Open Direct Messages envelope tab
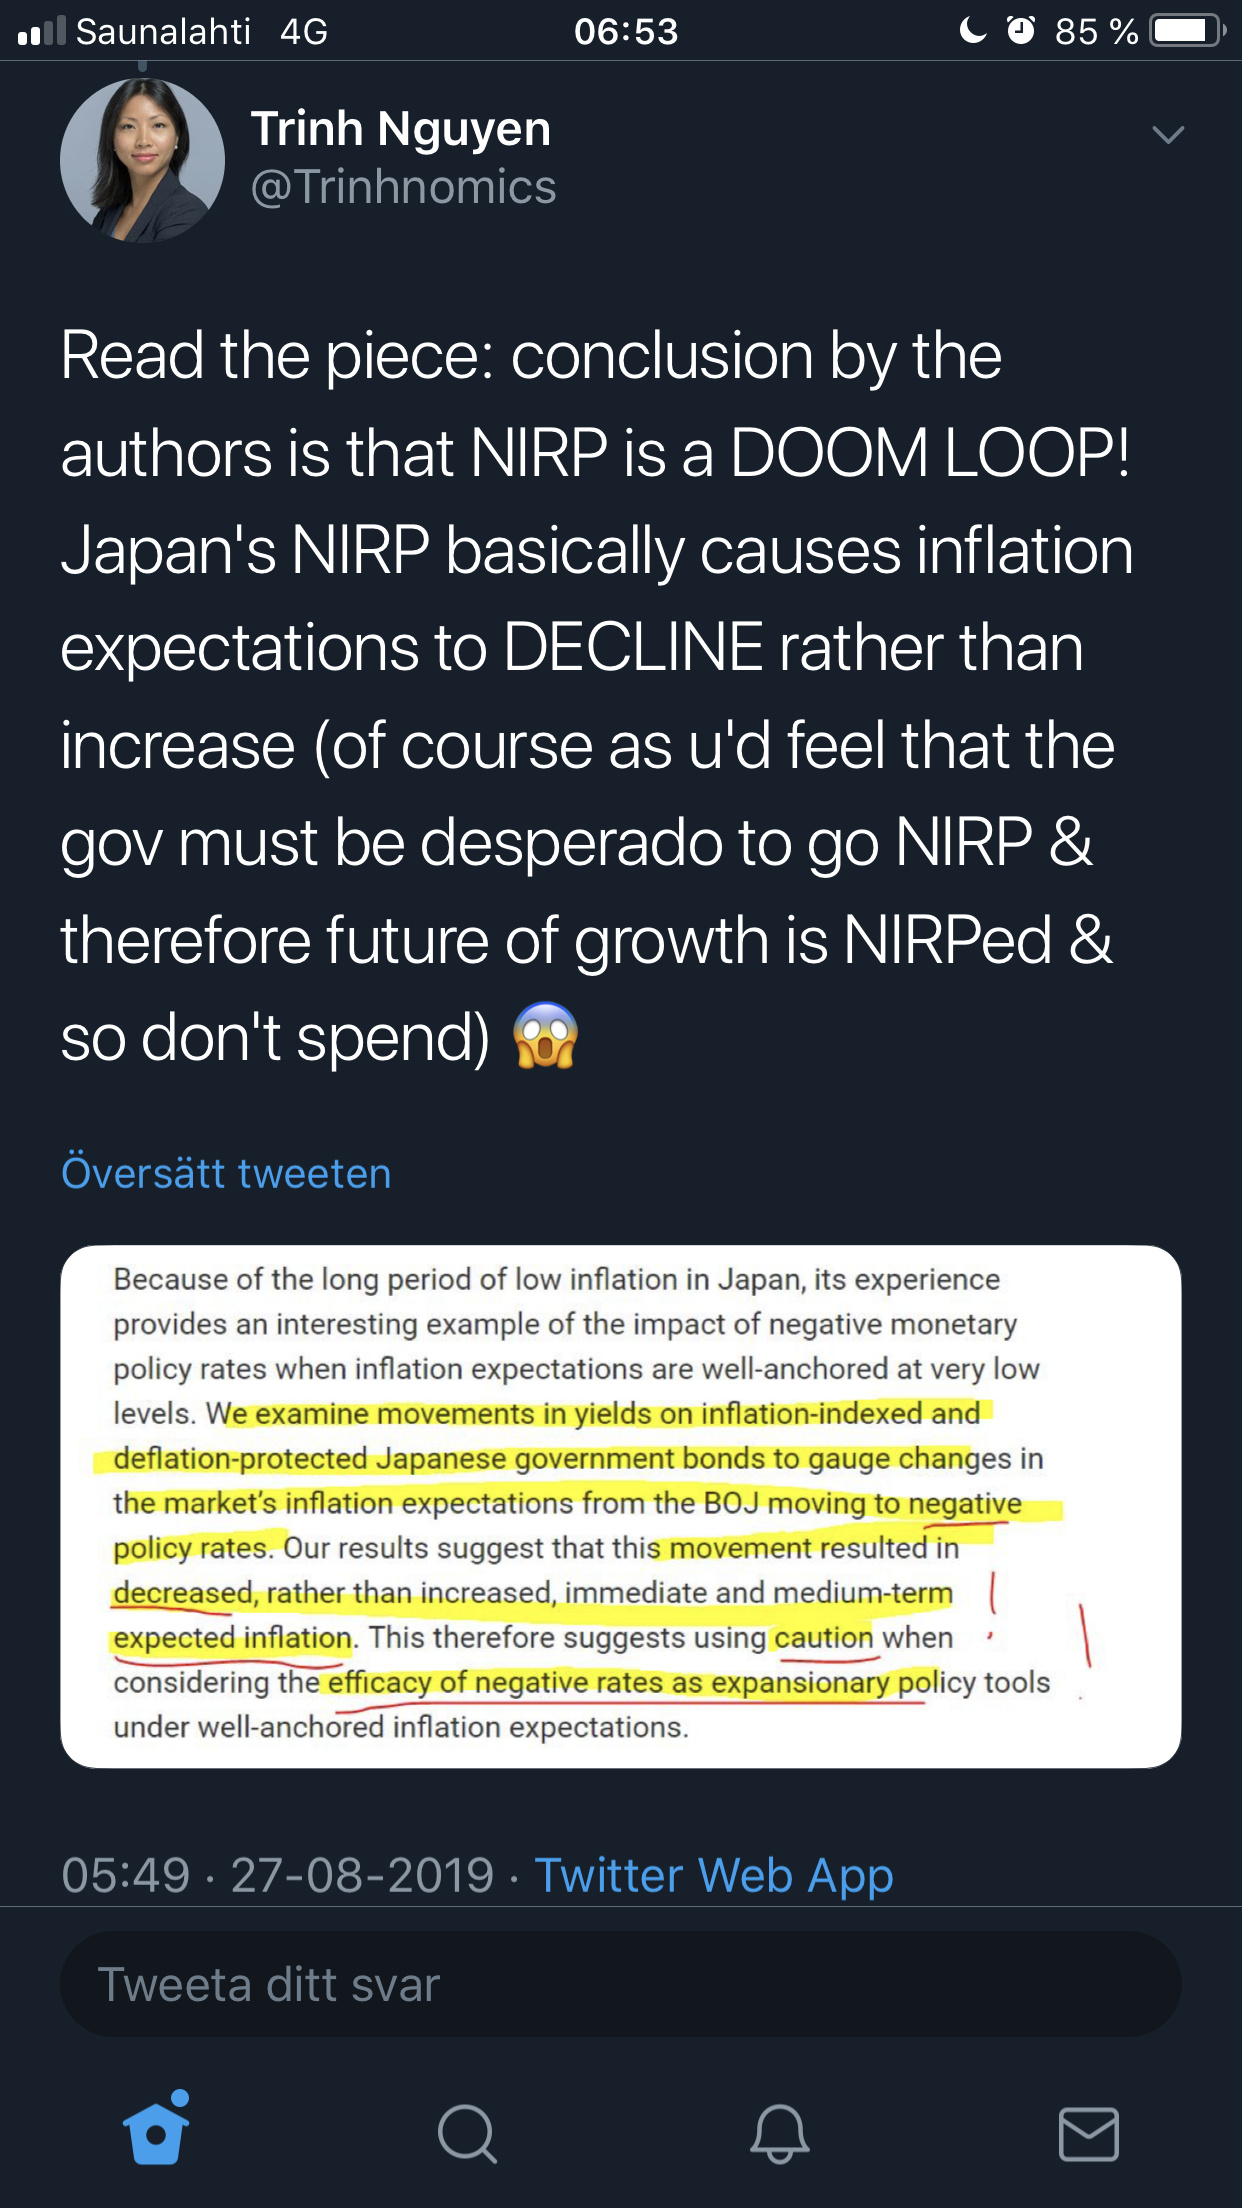The height and width of the screenshot is (2208, 1242). 1088,2134
